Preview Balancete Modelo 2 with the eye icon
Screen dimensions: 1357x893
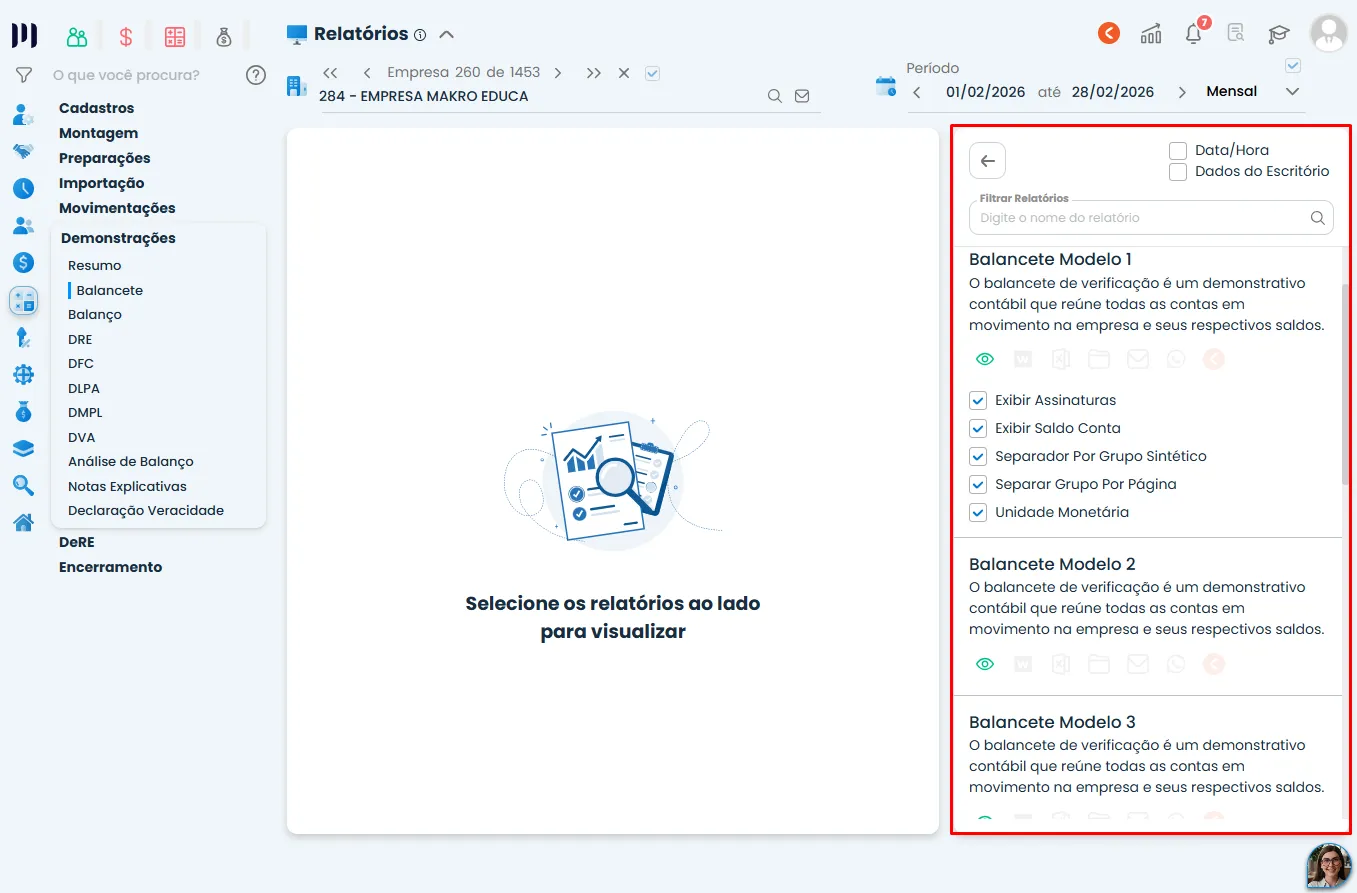pos(985,664)
